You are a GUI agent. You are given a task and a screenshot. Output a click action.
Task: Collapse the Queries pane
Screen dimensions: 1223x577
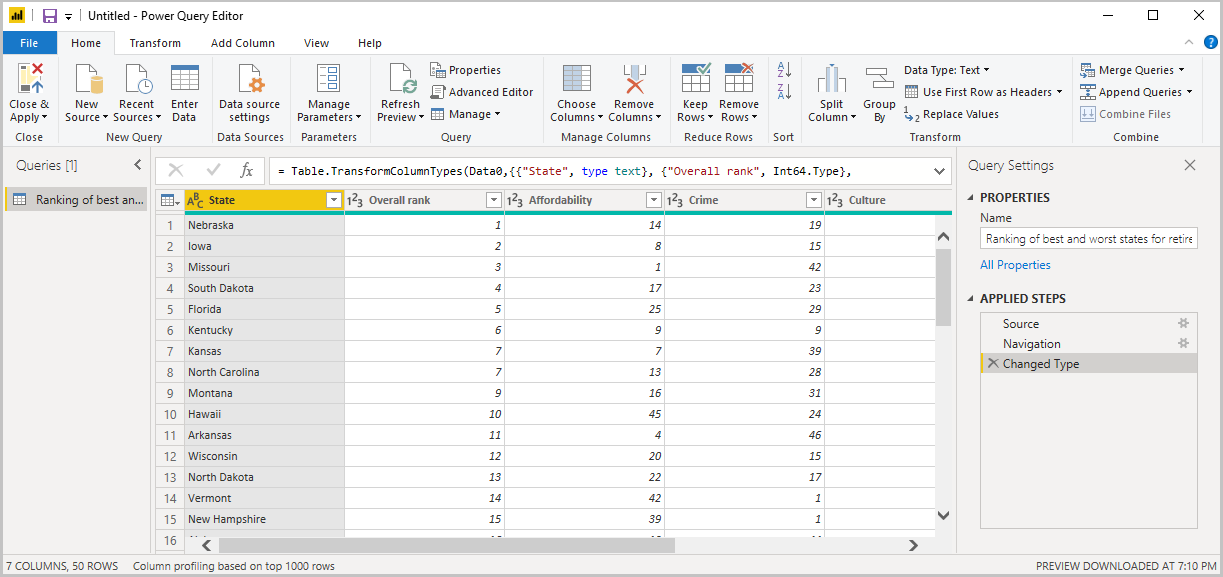pos(138,165)
